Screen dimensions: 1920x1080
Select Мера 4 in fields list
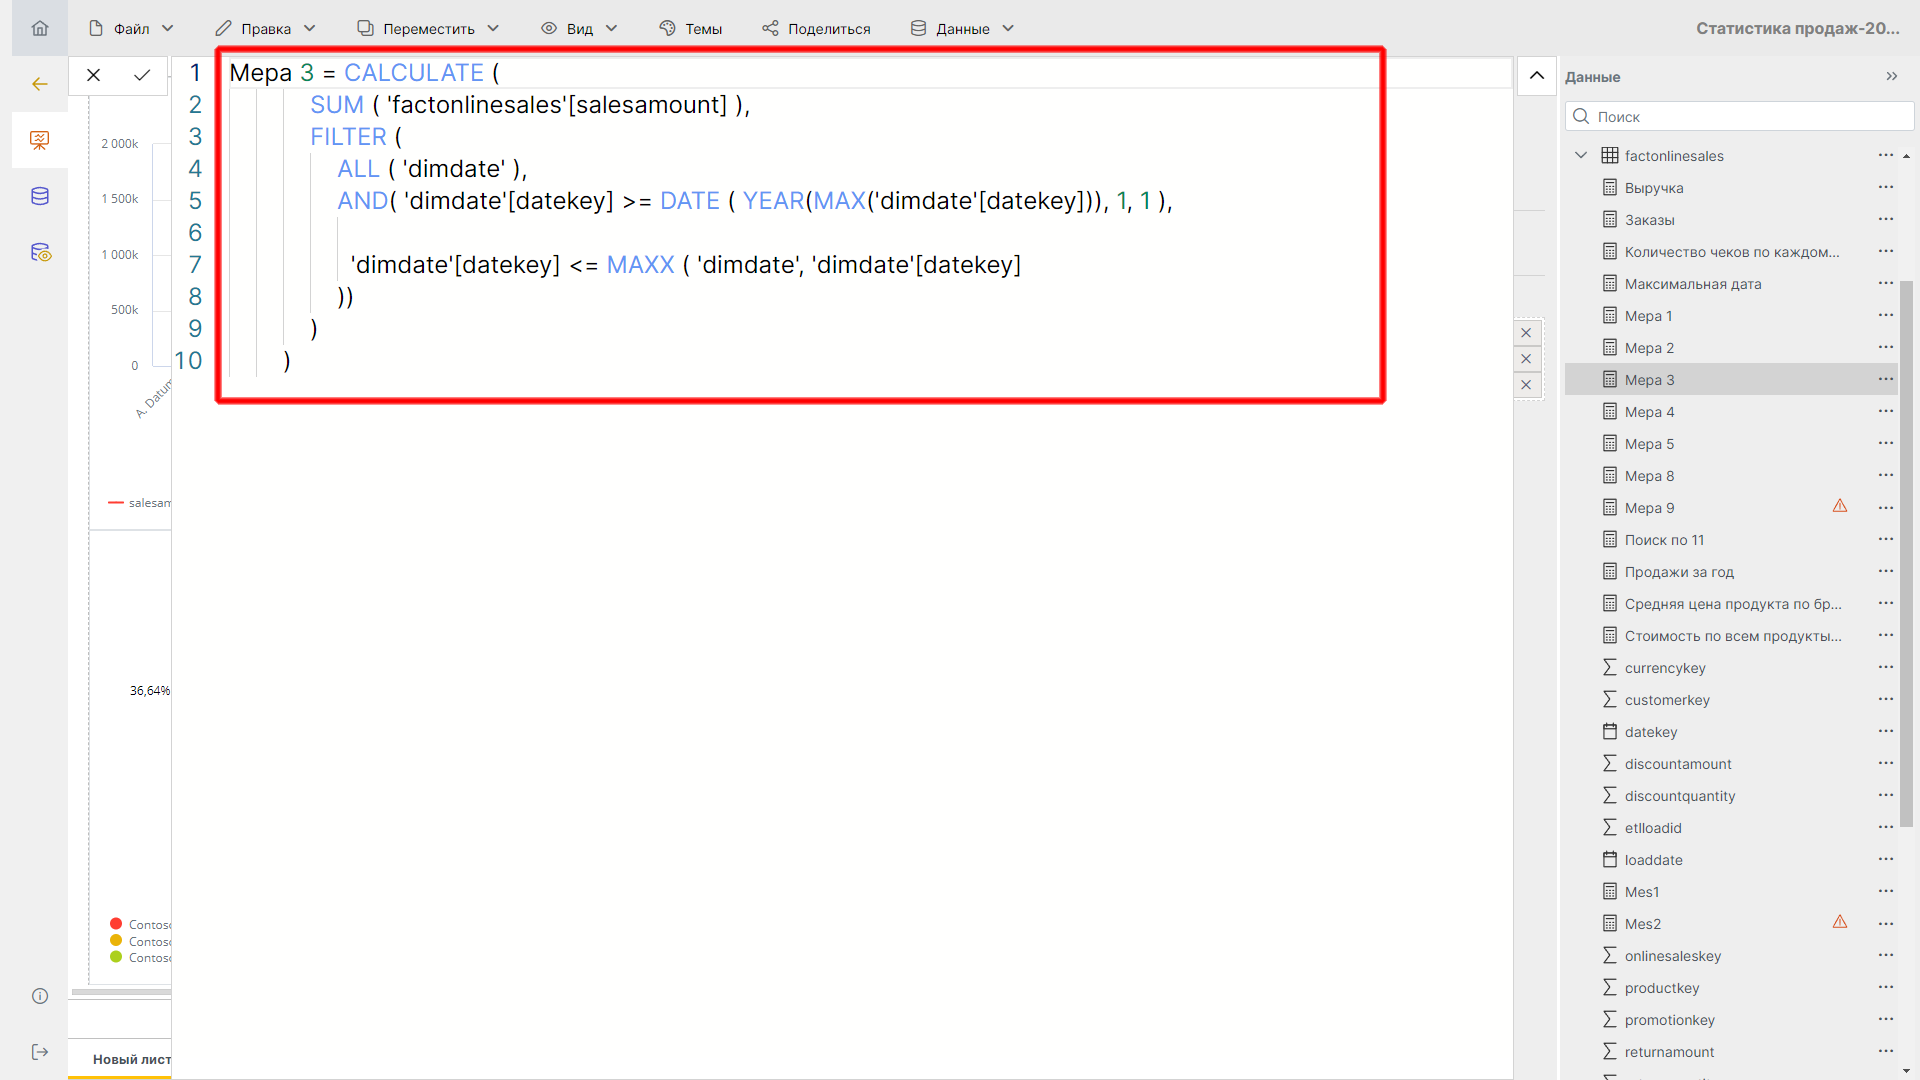(x=1649, y=412)
